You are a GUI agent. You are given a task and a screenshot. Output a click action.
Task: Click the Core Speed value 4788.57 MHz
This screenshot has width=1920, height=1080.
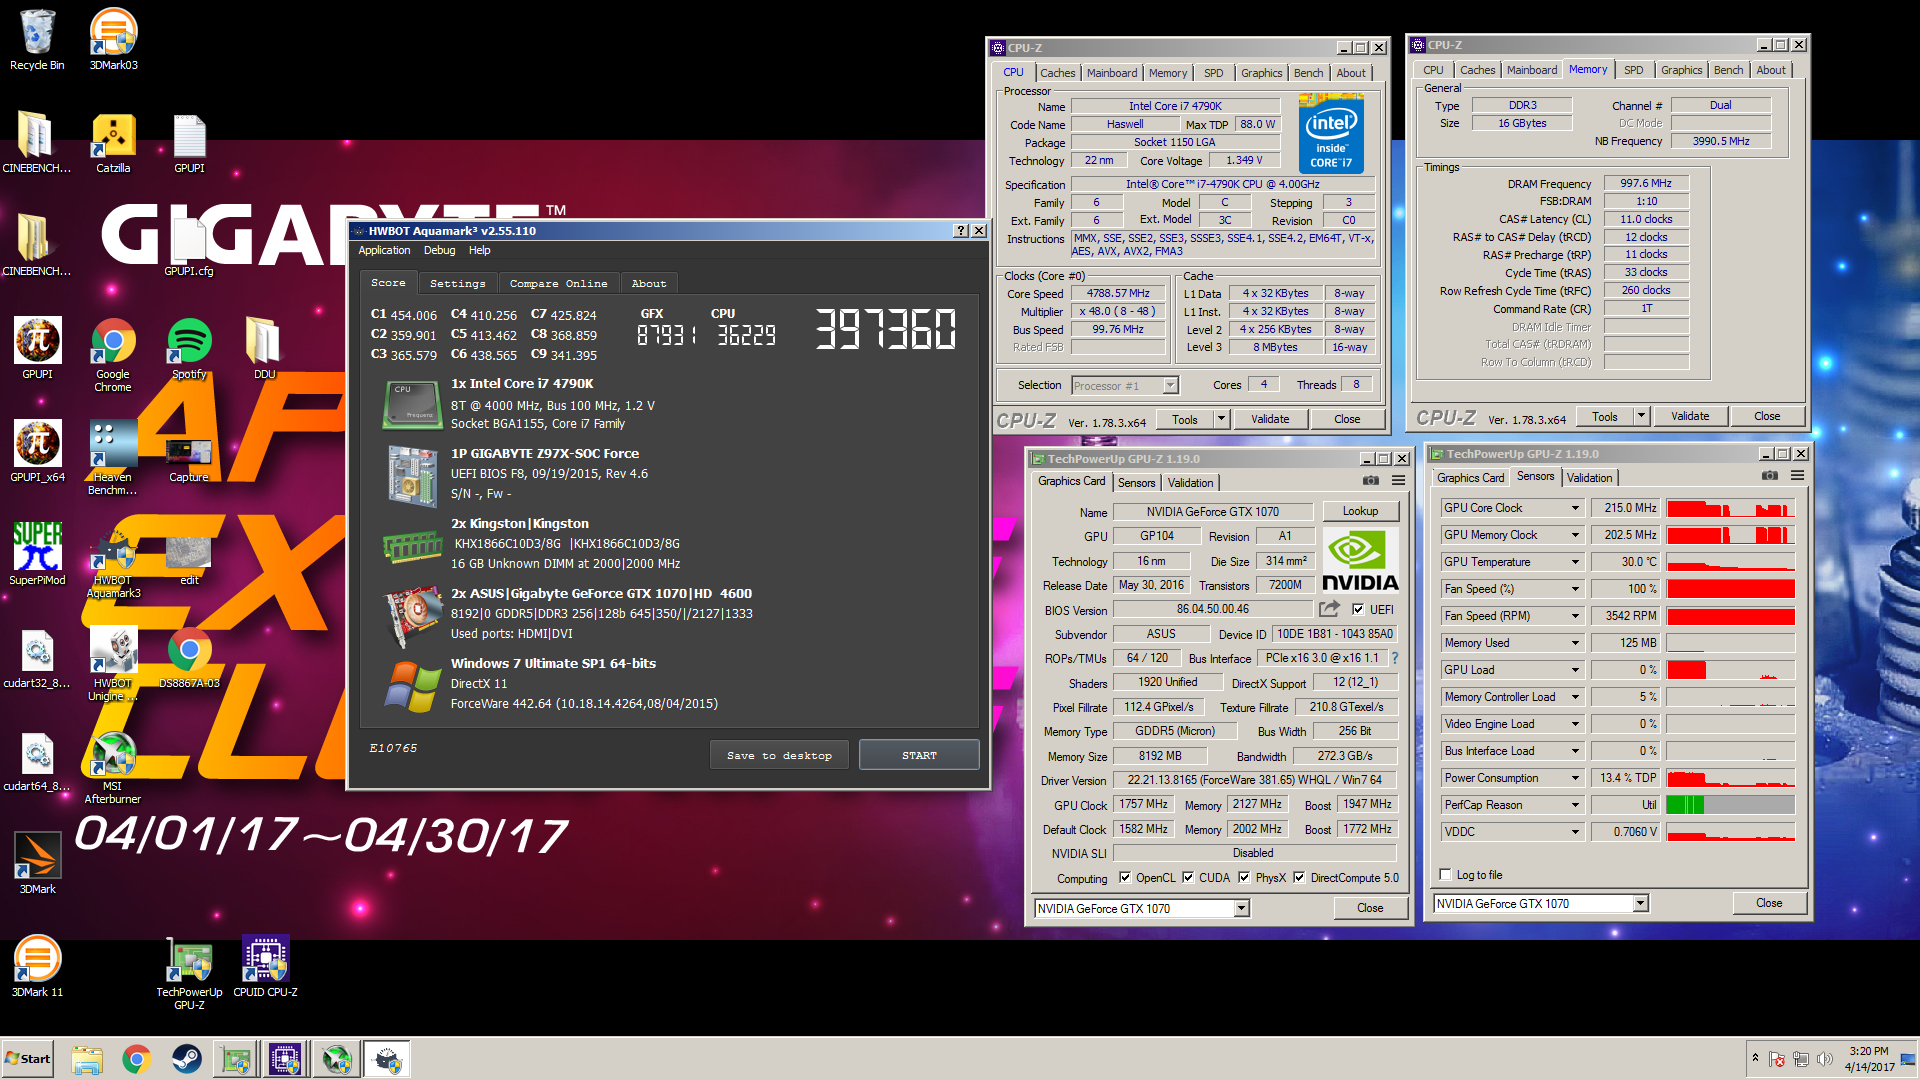click(x=1118, y=293)
